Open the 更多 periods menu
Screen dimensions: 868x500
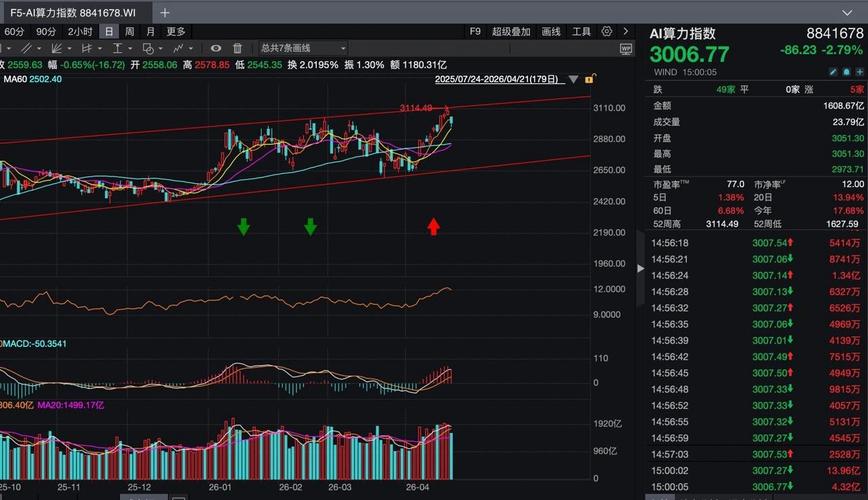pyautogui.click(x=176, y=32)
